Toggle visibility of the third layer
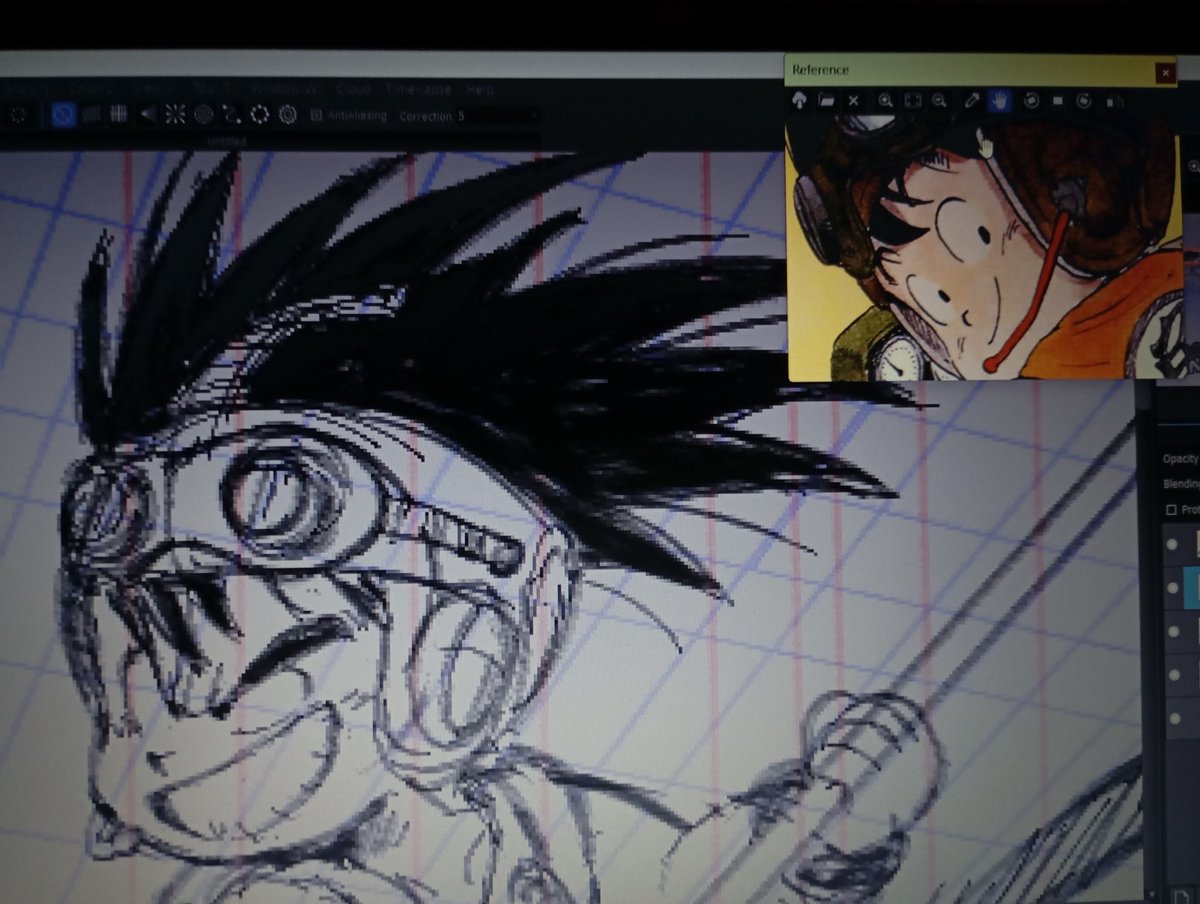Image resolution: width=1200 pixels, height=904 pixels. point(1171,632)
